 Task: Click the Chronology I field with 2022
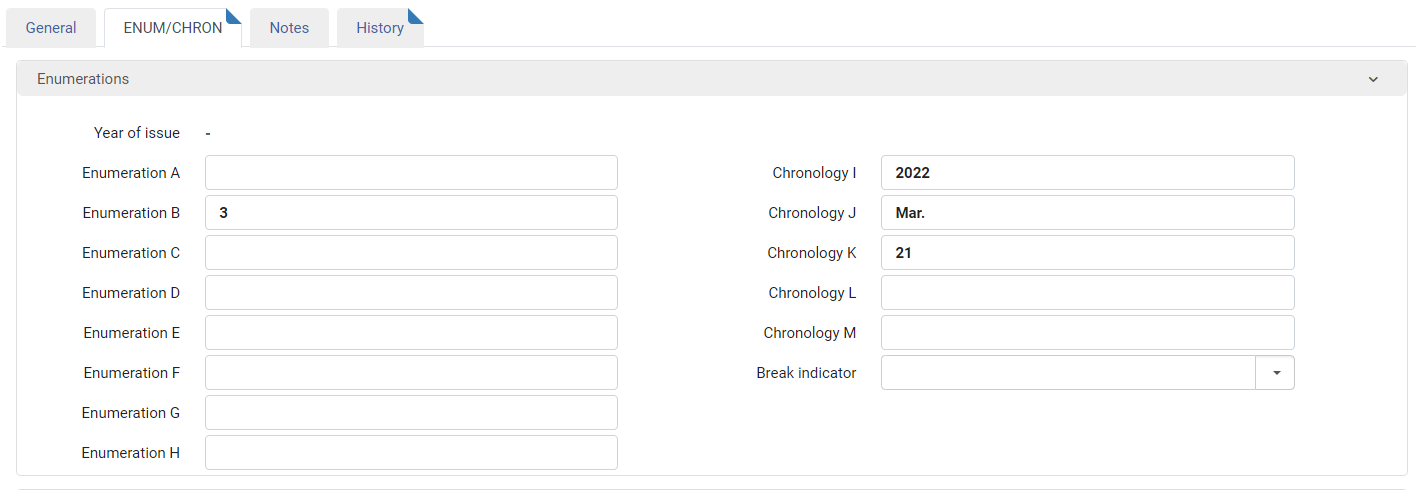[1088, 173]
